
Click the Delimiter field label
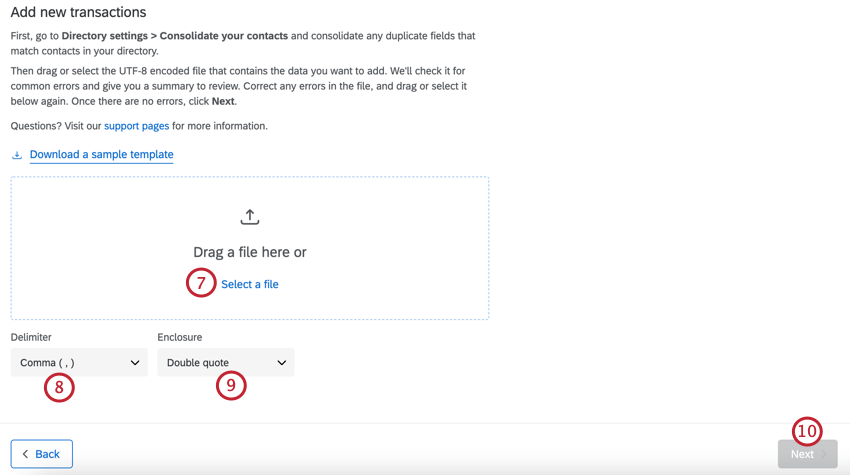click(x=31, y=337)
